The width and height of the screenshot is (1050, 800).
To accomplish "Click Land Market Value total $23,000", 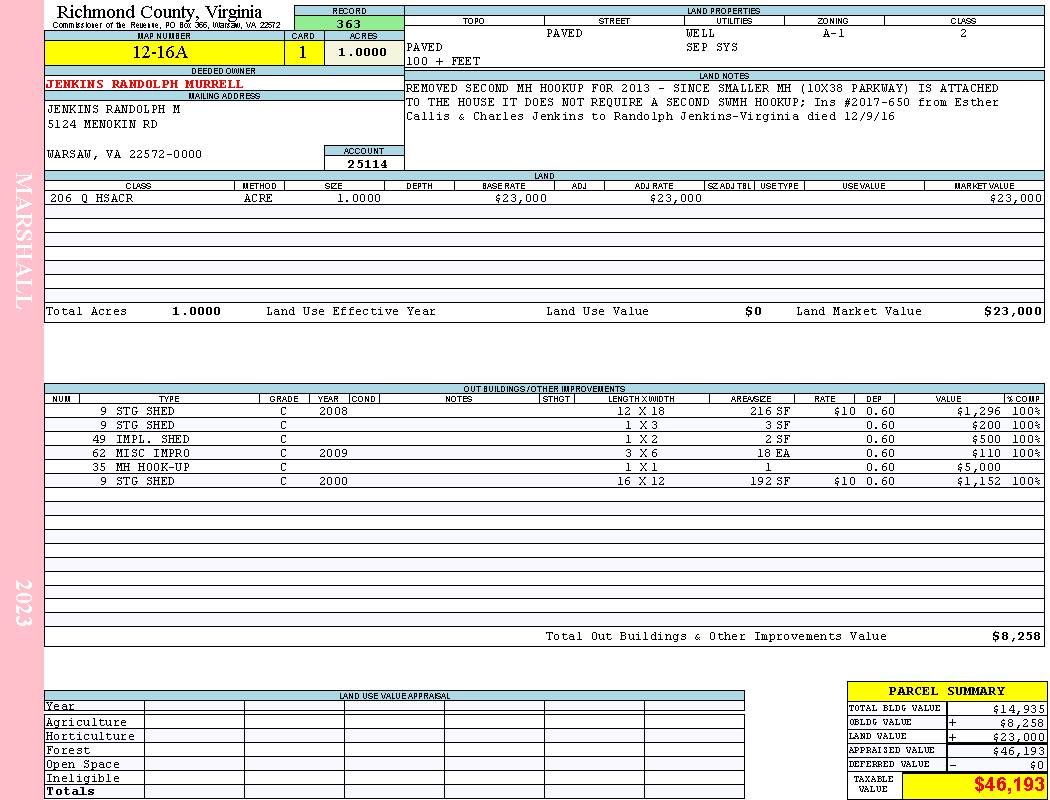I will tap(1013, 311).
